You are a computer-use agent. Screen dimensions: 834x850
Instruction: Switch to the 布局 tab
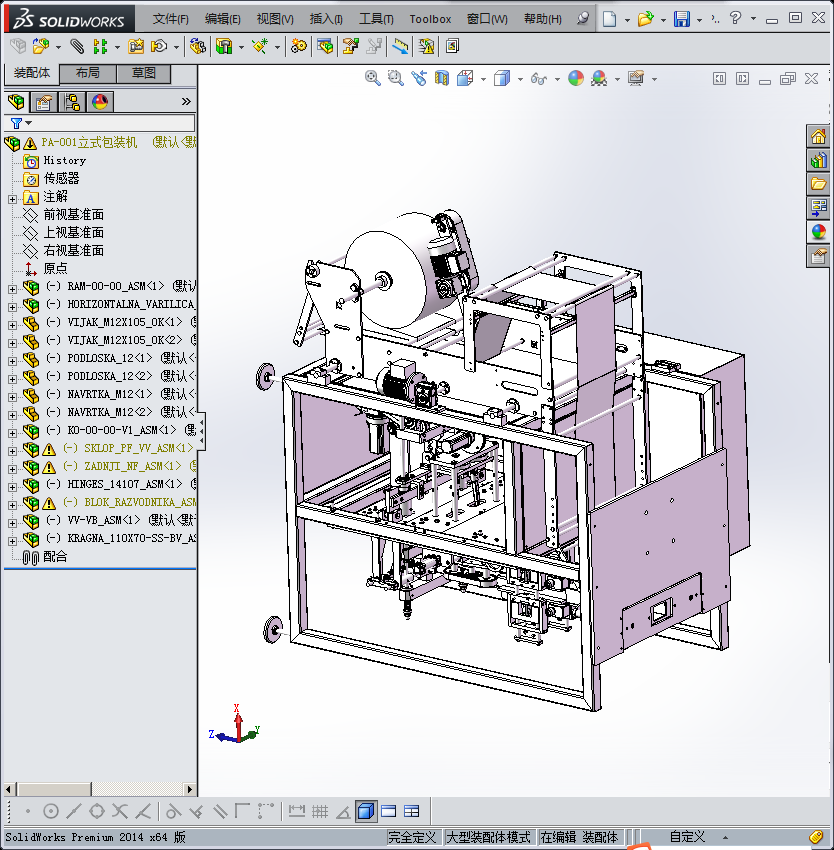tap(87, 73)
